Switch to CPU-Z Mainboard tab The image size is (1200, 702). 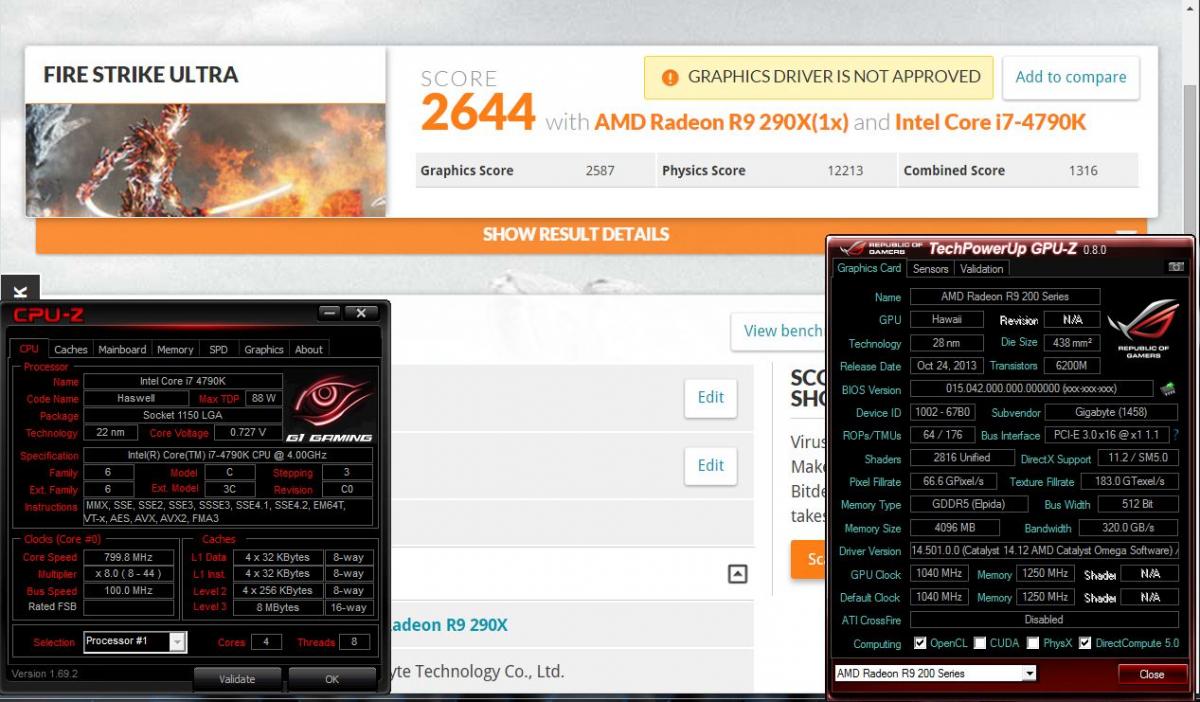click(x=122, y=349)
